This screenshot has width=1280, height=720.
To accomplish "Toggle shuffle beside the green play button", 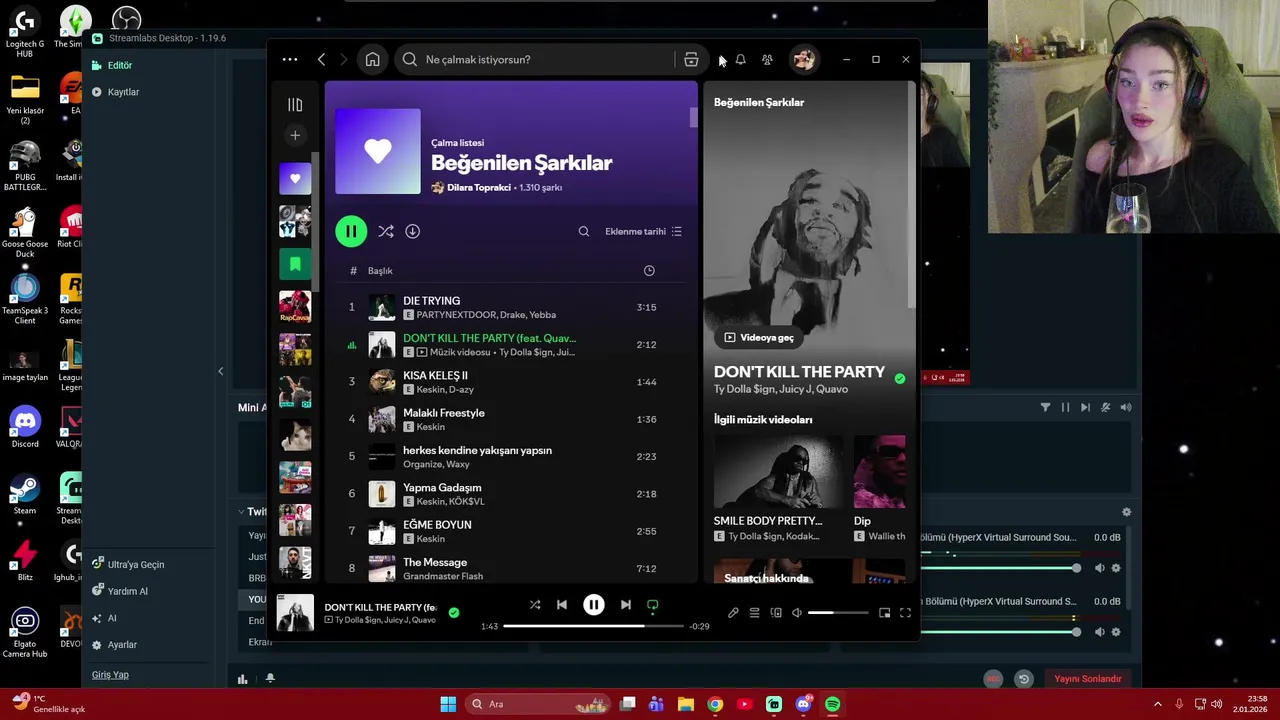I will [385, 231].
